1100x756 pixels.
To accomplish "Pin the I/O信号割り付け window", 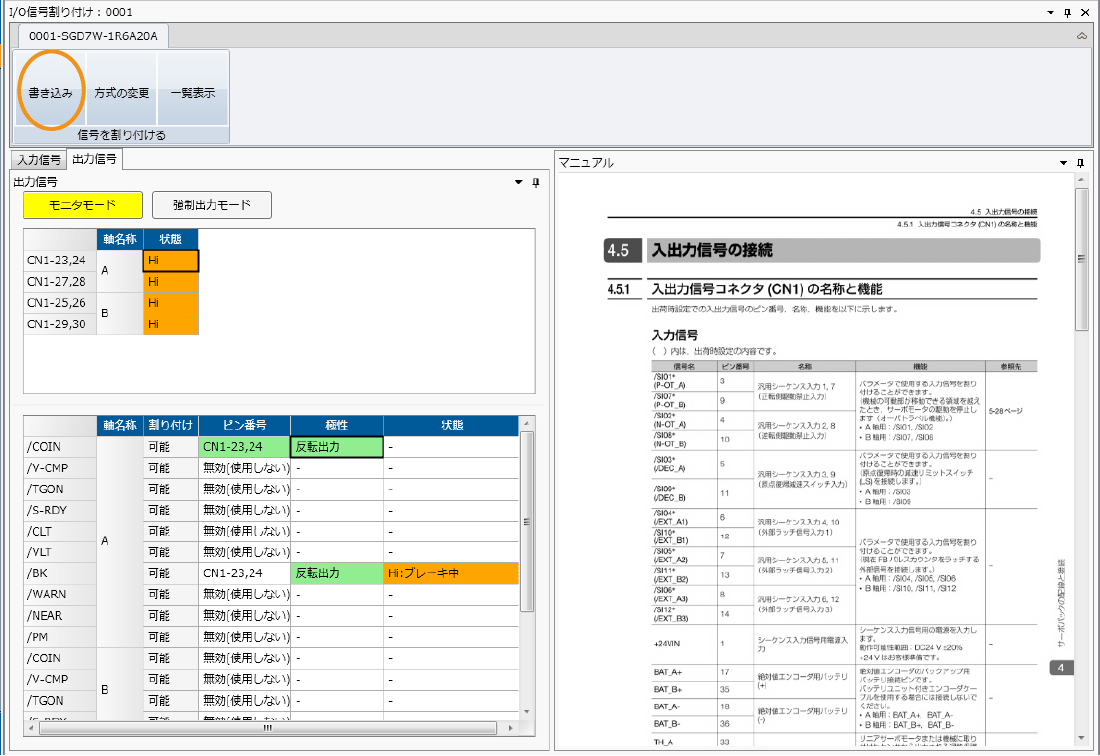I will tap(1067, 12).
